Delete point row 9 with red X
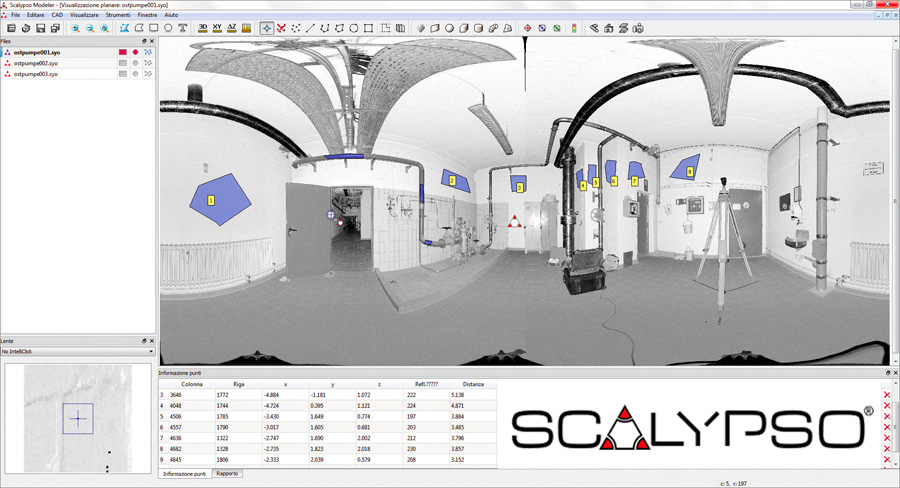900x488 pixels. (x=887, y=460)
